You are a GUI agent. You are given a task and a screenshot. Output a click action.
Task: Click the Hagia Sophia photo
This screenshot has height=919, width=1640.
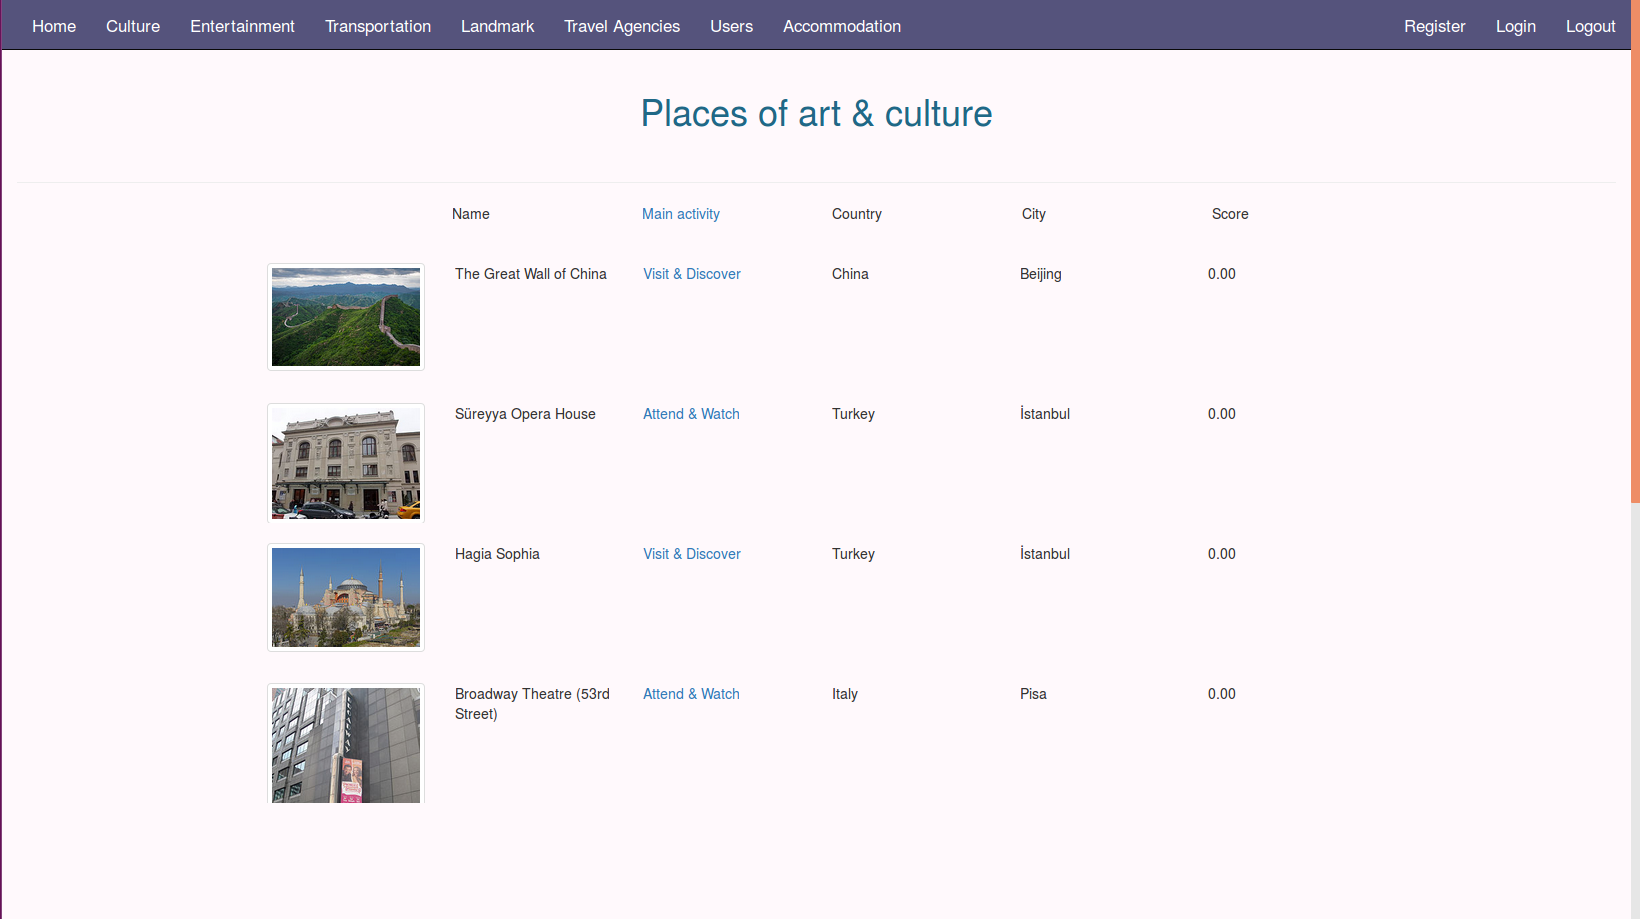tap(346, 597)
